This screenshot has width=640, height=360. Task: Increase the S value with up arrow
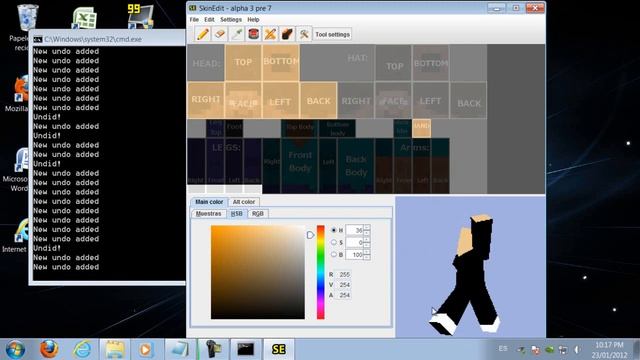point(367,240)
